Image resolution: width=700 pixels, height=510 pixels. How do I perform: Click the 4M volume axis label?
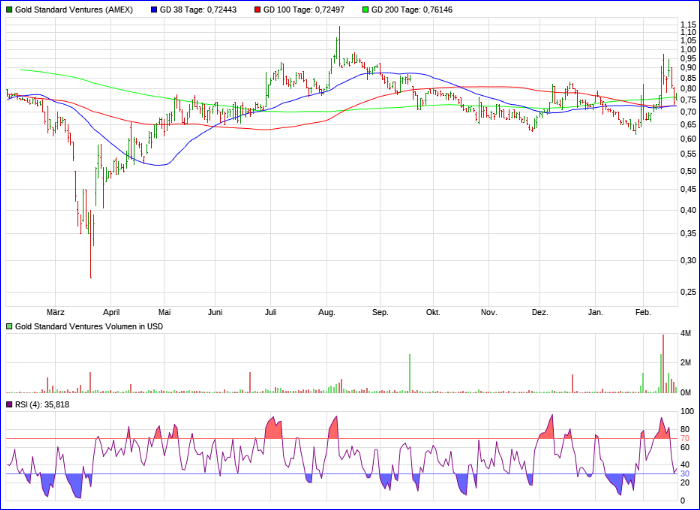[686, 333]
